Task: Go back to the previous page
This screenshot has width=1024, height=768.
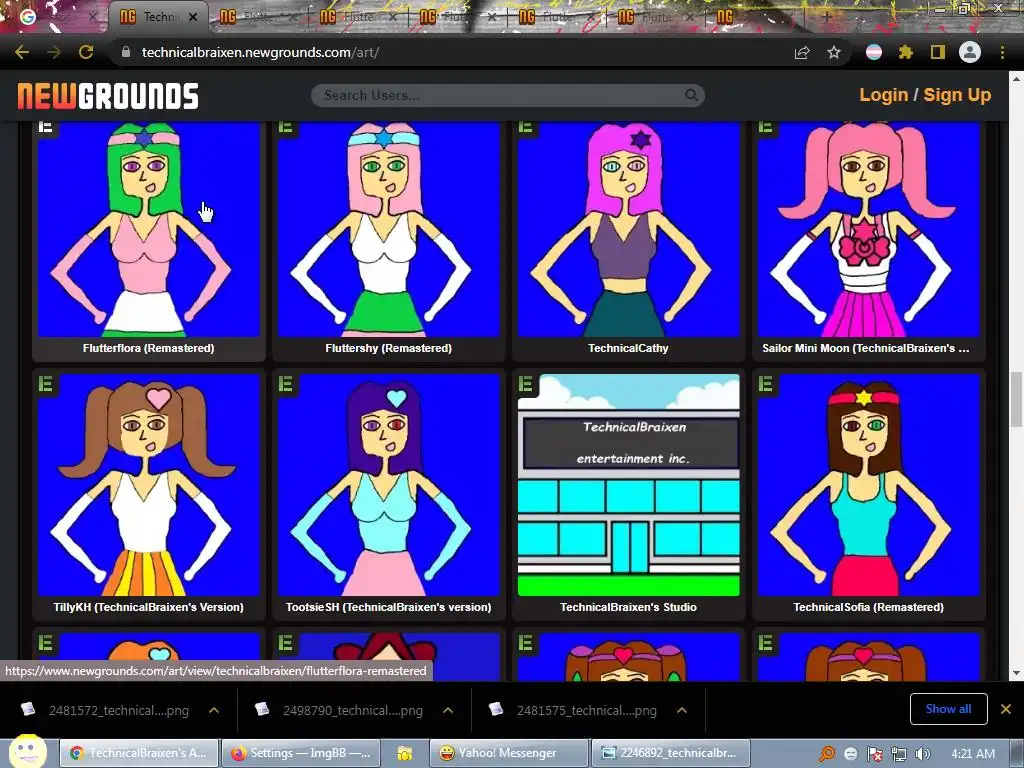Action: click(x=22, y=52)
